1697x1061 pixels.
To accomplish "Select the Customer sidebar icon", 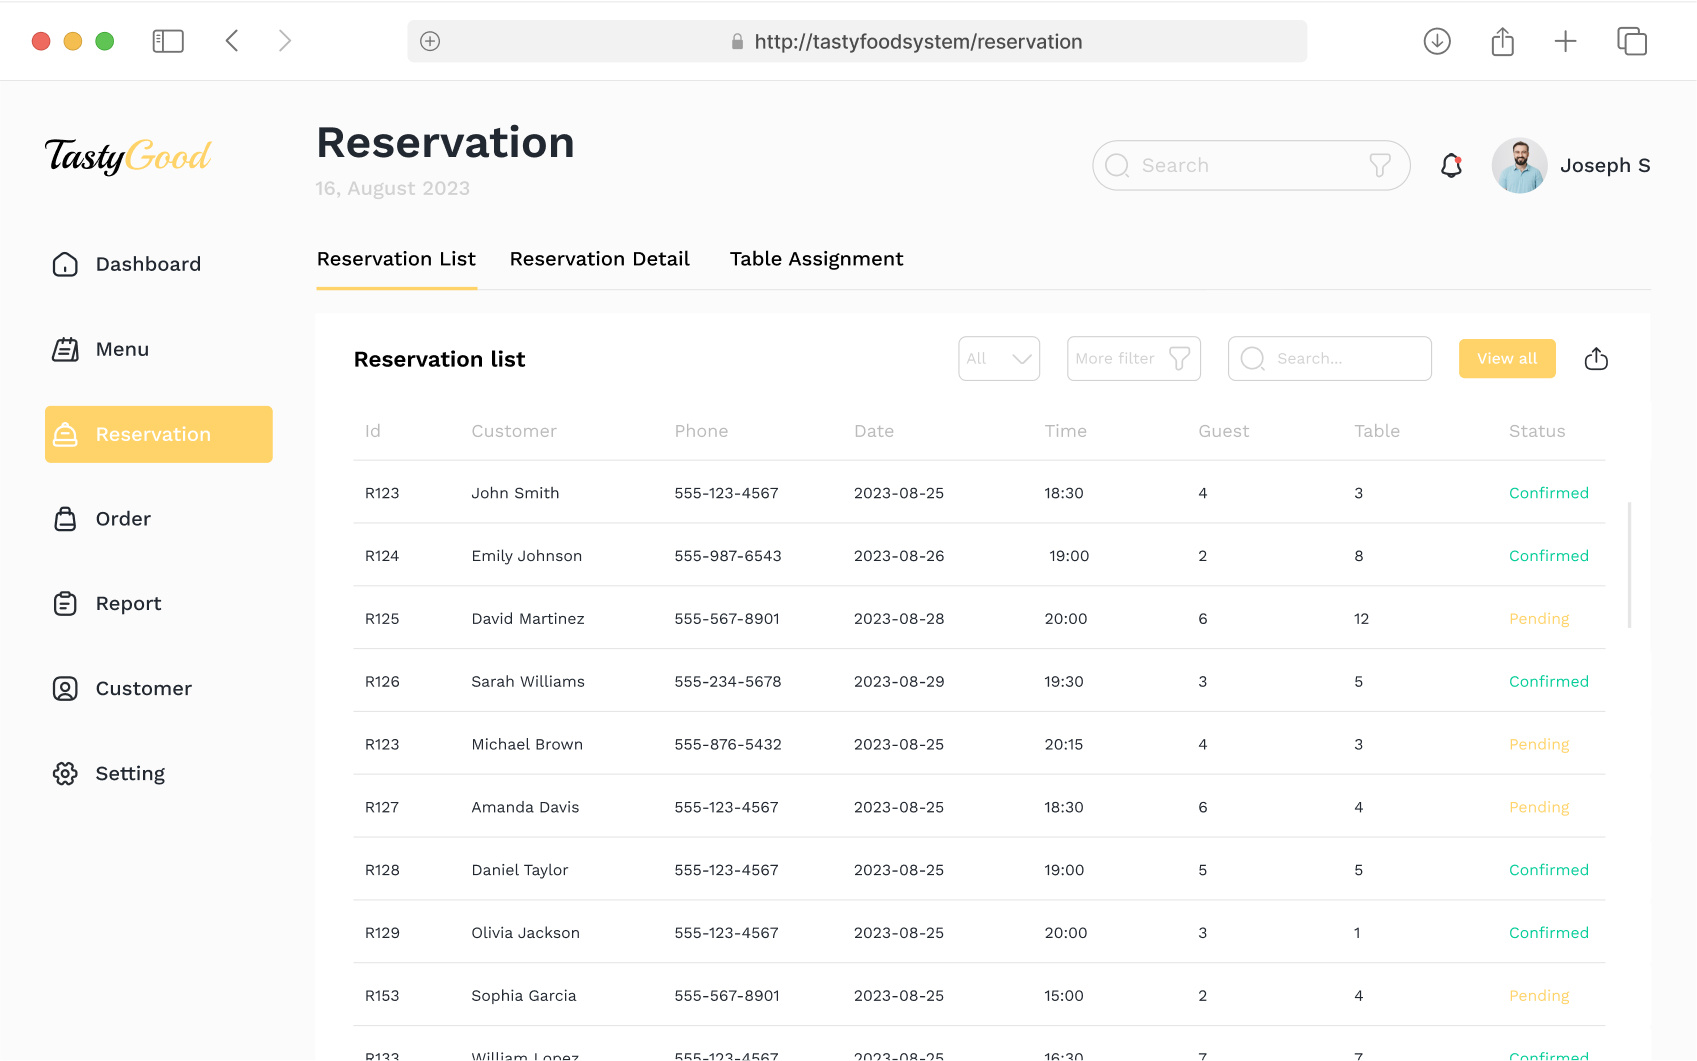I will [x=65, y=688].
